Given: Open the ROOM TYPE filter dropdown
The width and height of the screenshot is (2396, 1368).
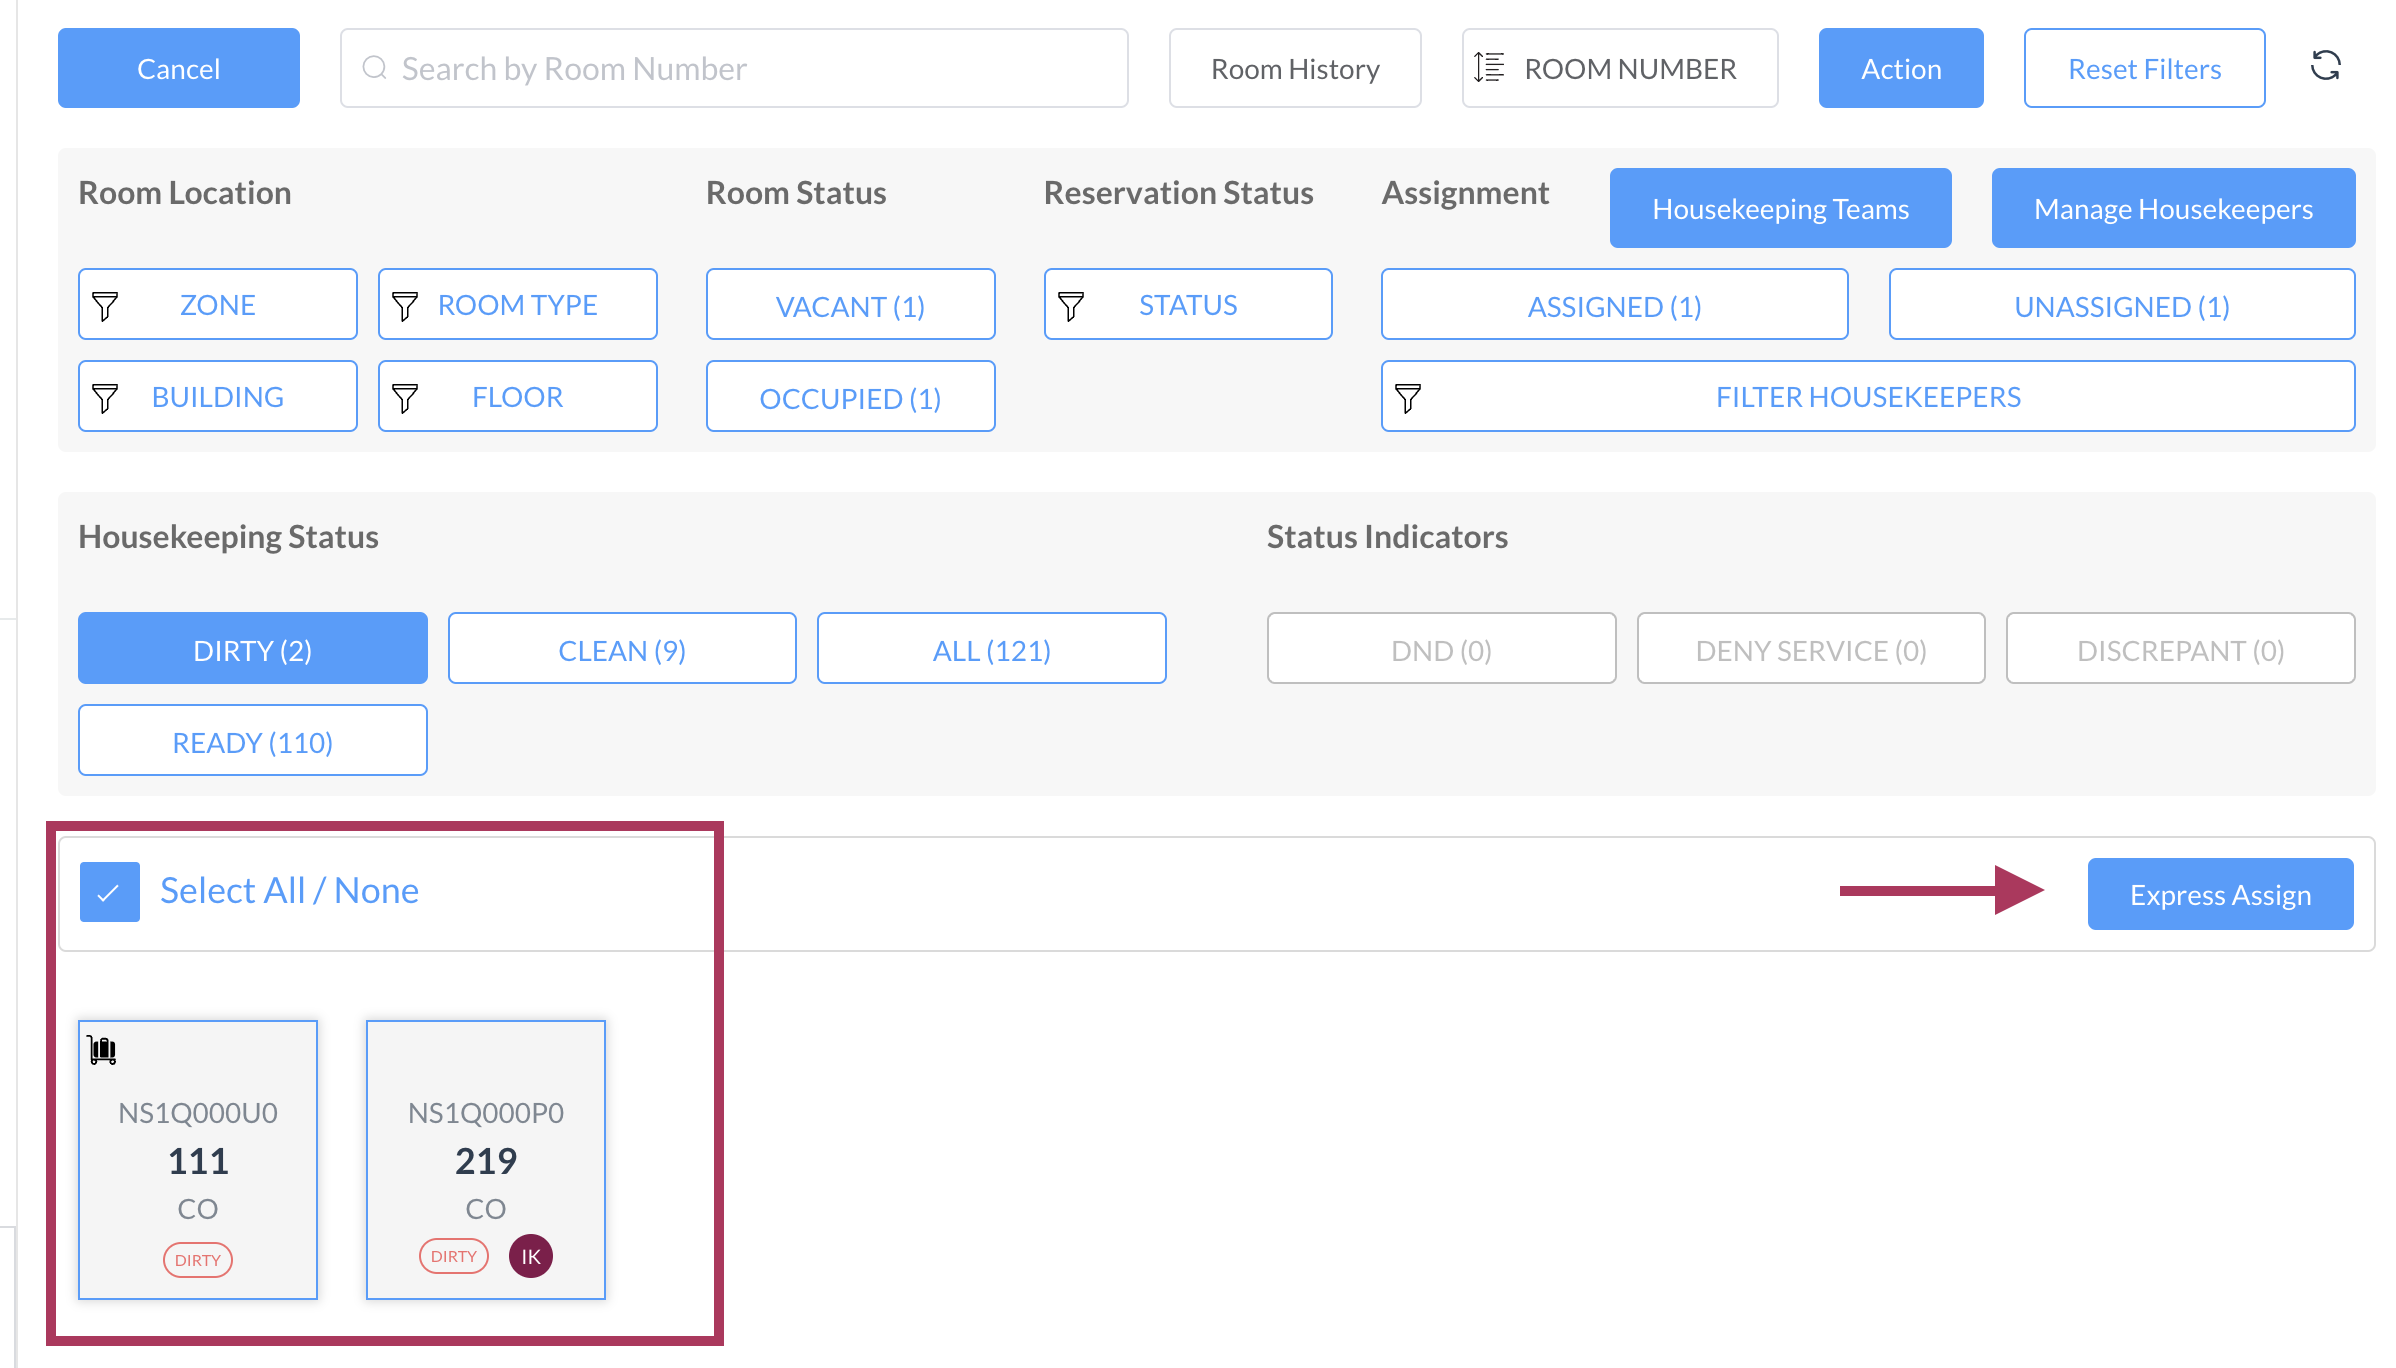Looking at the screenshot, I should click(x=517, y=305).
